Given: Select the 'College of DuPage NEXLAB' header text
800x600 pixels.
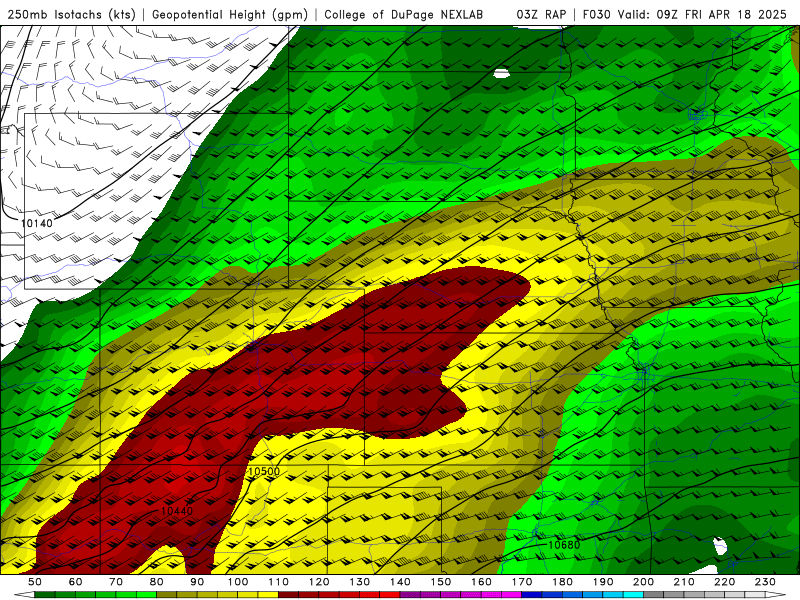Looking at the screenshot, I should [404, 14].
